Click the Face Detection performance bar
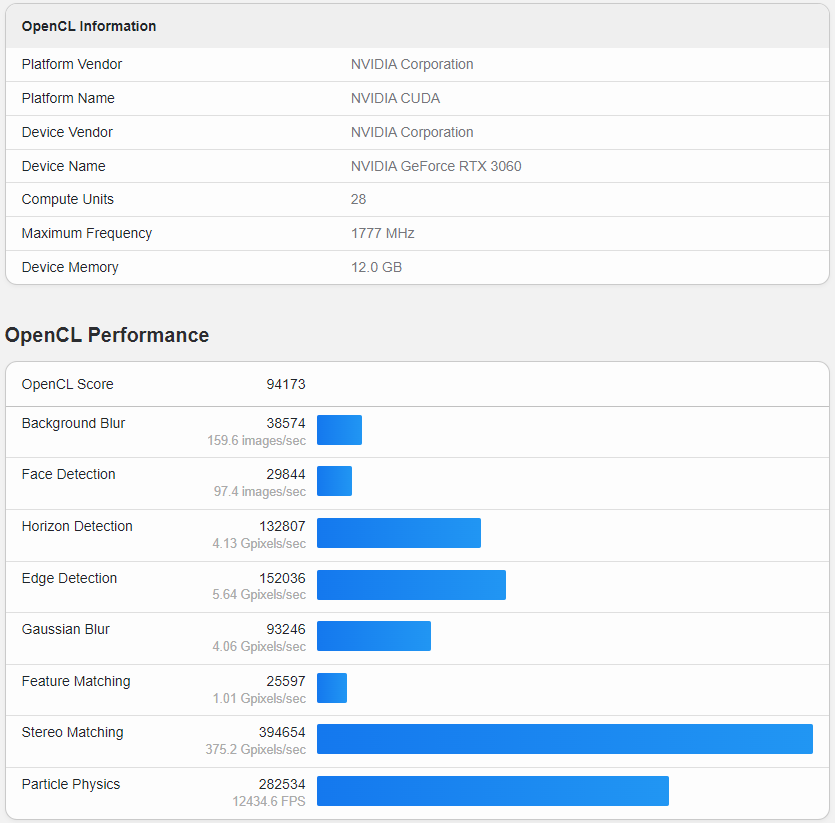This screenshot has height=823, width=835. point(334,481)
